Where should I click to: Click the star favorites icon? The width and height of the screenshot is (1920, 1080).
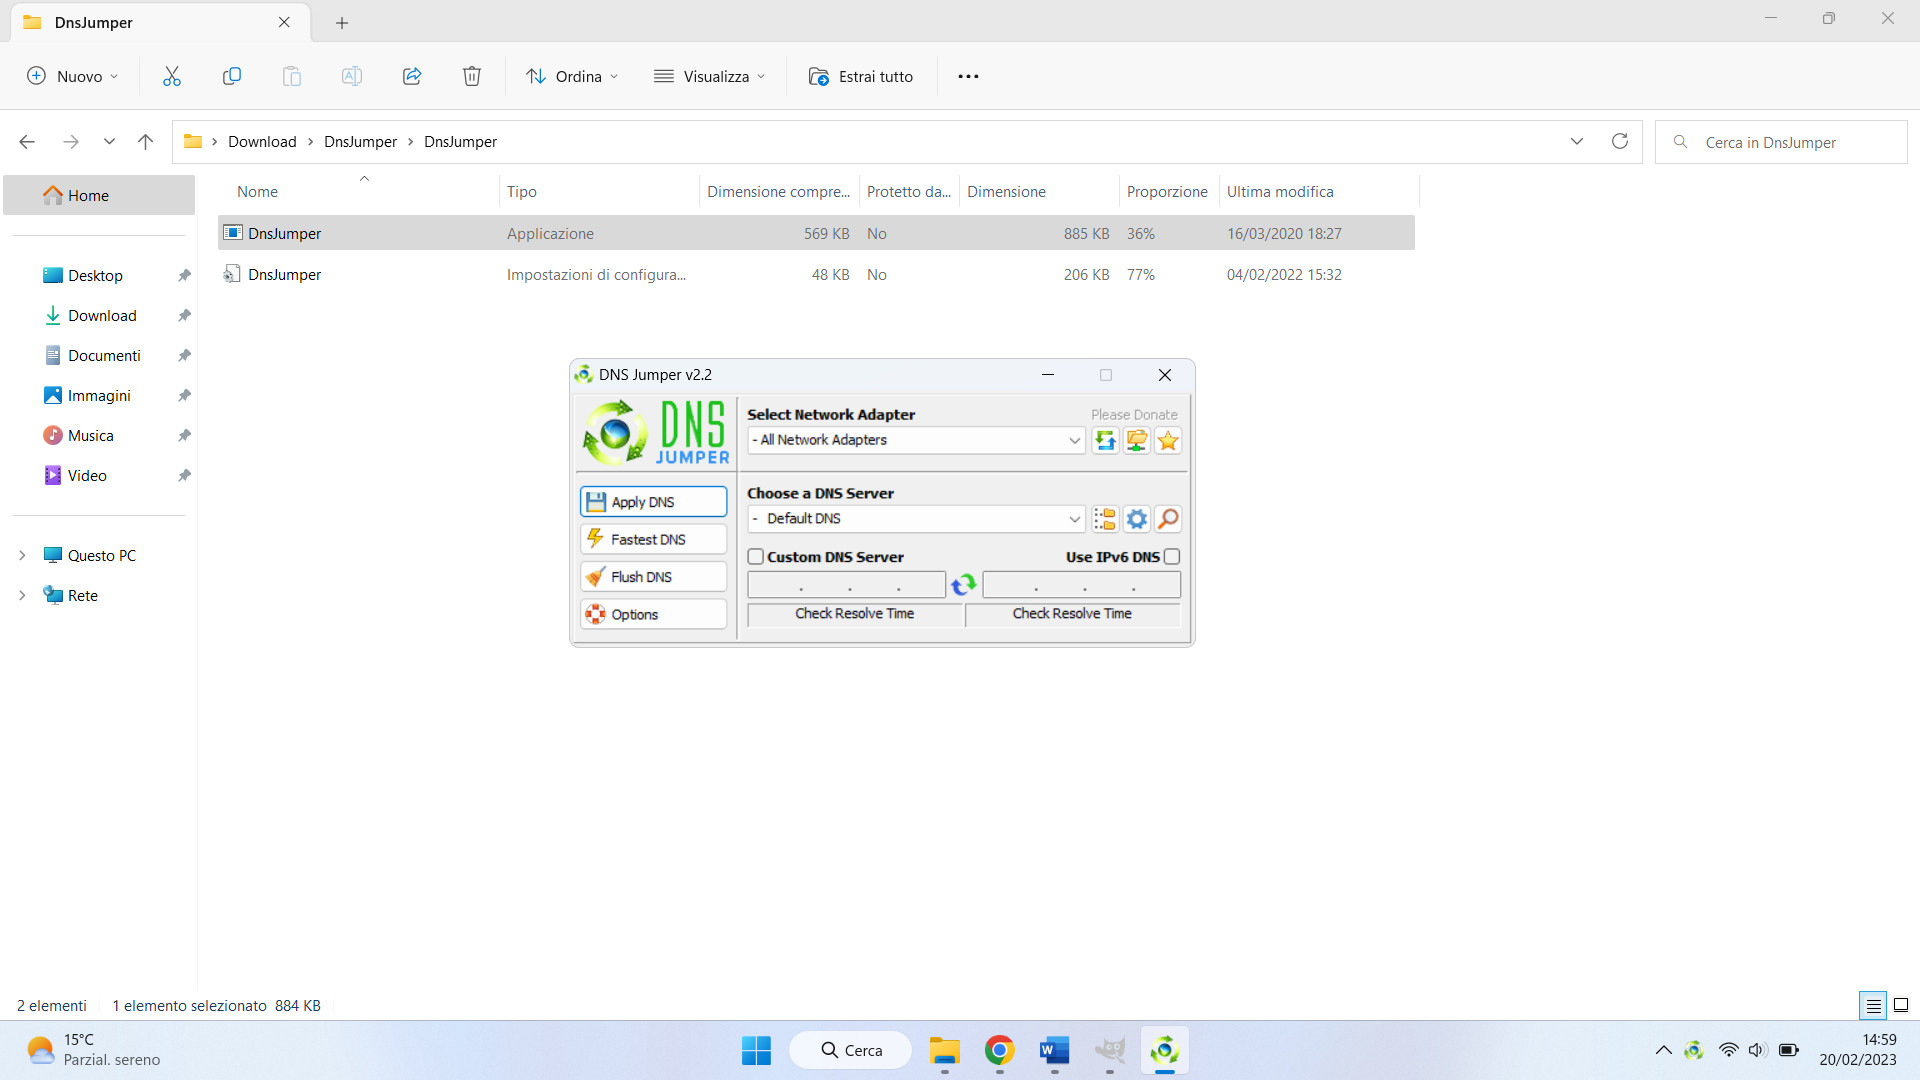[x=1167, y=440]
